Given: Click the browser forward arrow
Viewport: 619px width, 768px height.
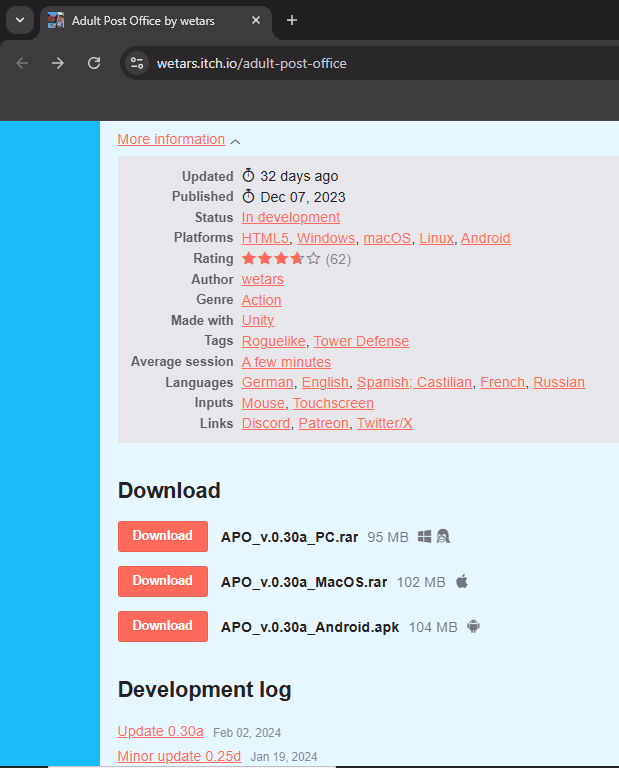Looking at the screenshot, I should (58, 63).
